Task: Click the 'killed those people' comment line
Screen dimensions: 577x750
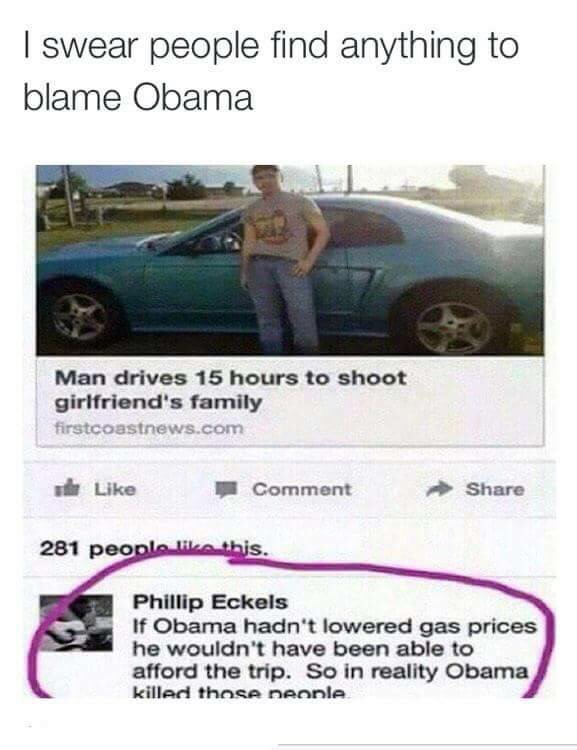Action: [x=239, y=692]
